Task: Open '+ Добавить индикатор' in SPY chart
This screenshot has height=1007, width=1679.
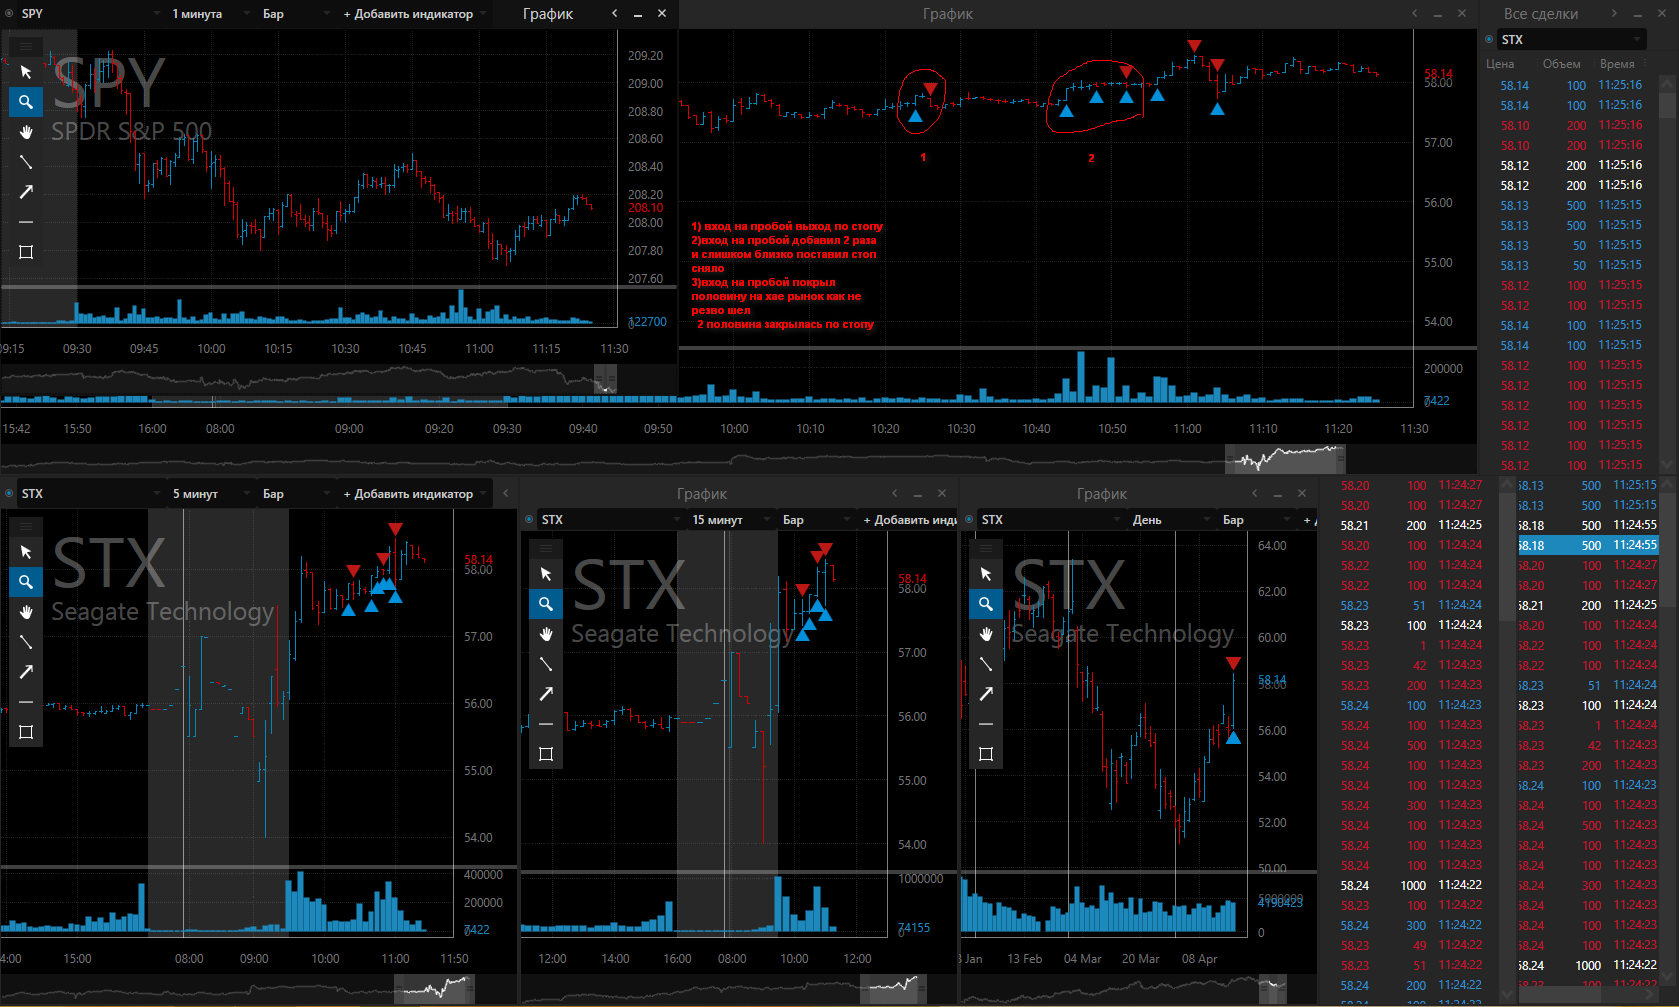Action: pyautogui.click(x=414, y=14)
